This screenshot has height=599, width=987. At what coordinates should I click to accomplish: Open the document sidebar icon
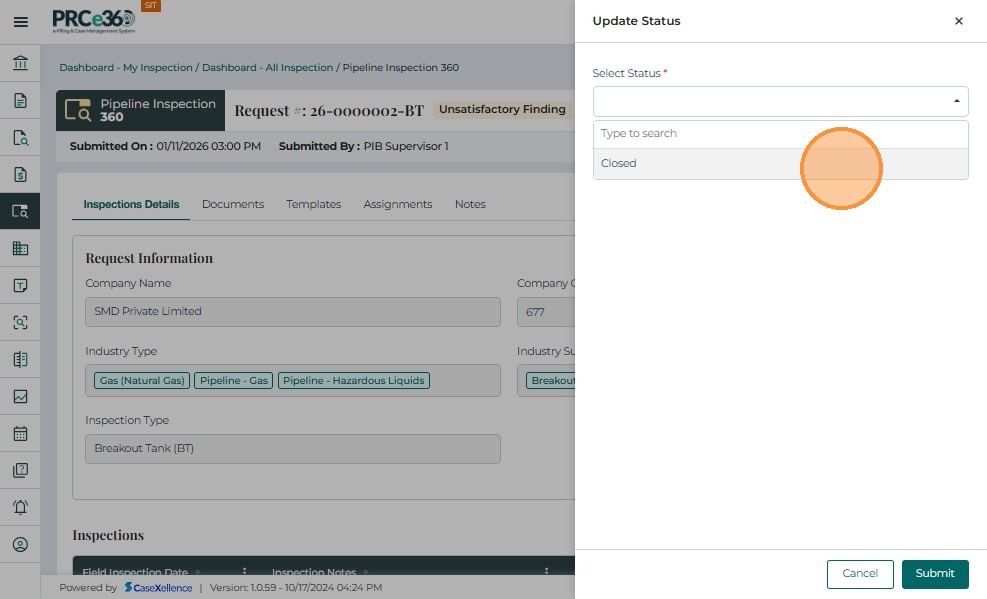20,100
